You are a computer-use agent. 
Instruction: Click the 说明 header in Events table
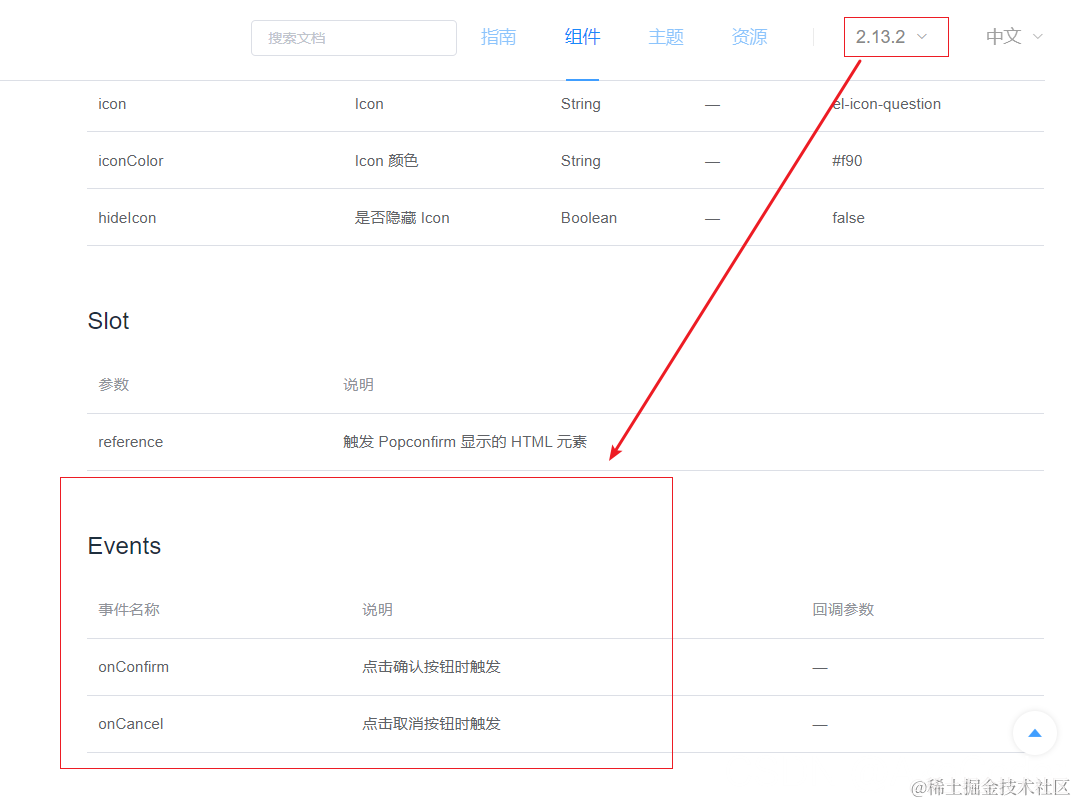(x=377, y=610)
